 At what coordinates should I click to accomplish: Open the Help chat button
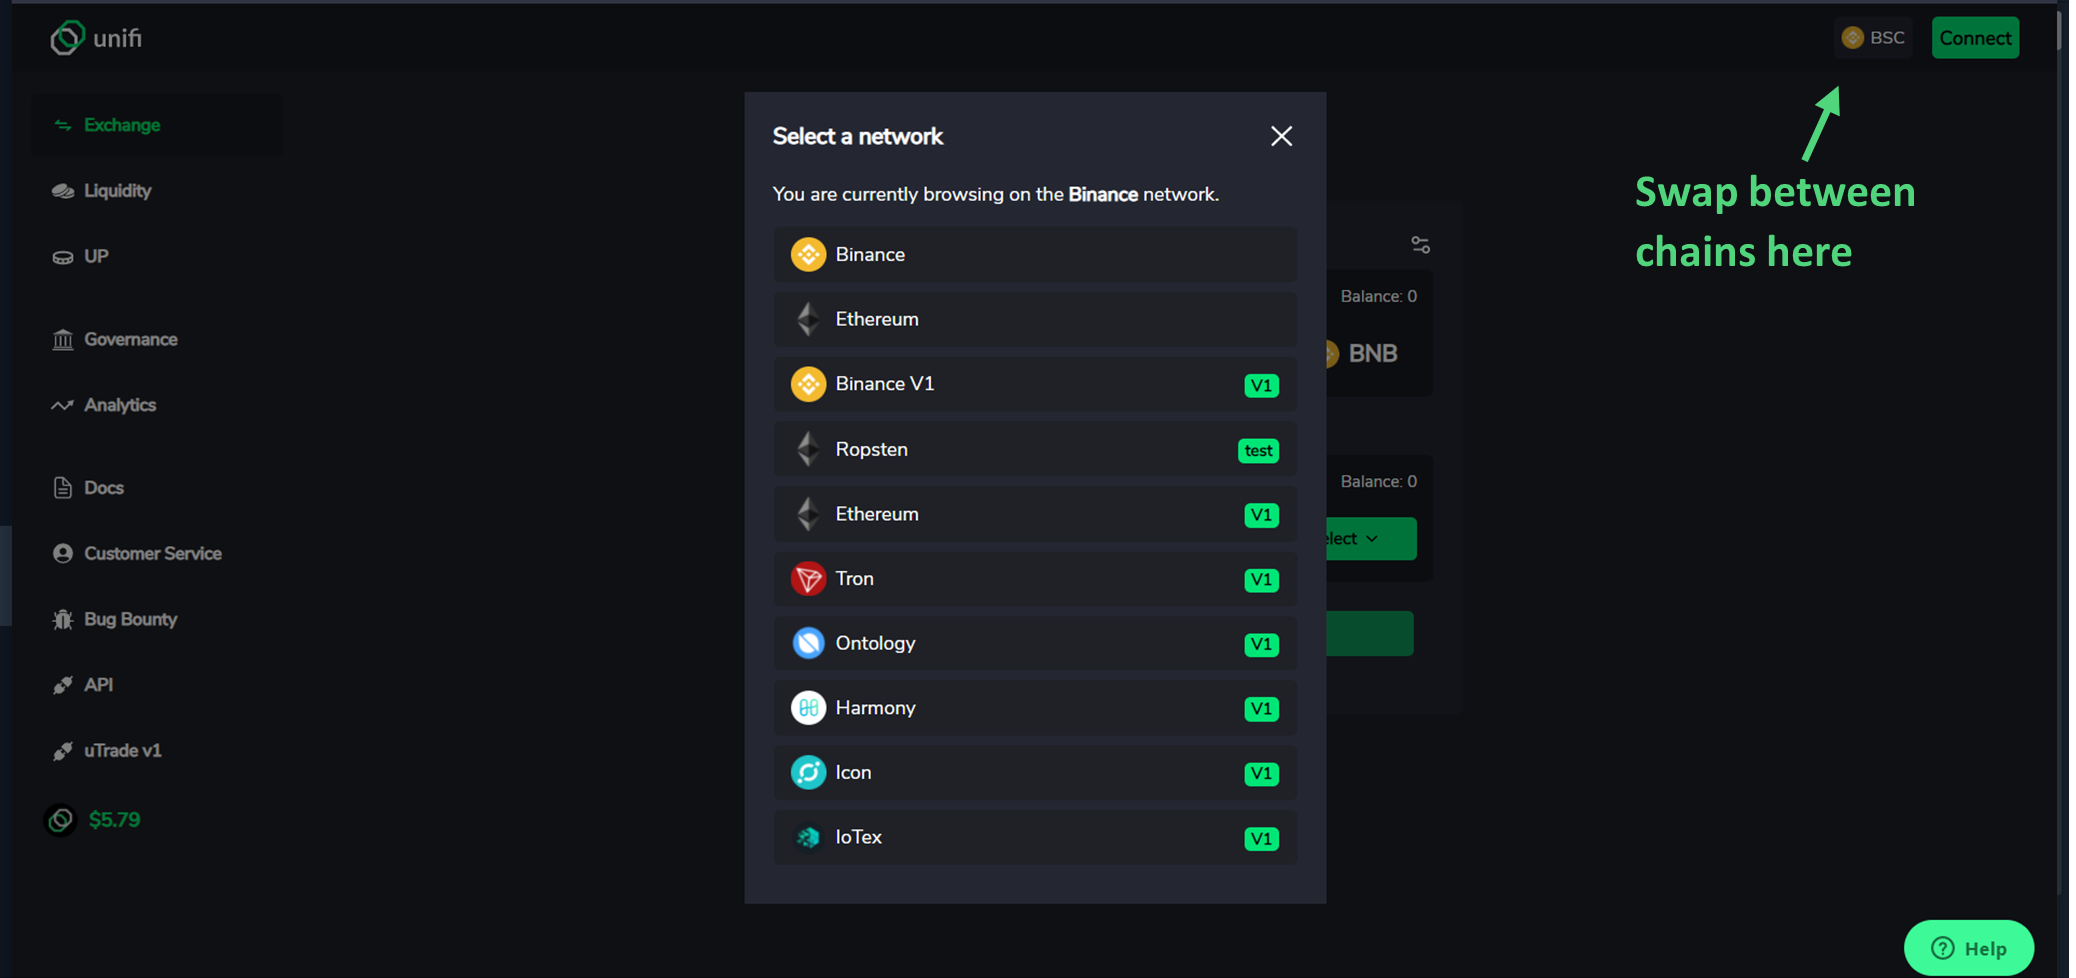[1968, 948]
